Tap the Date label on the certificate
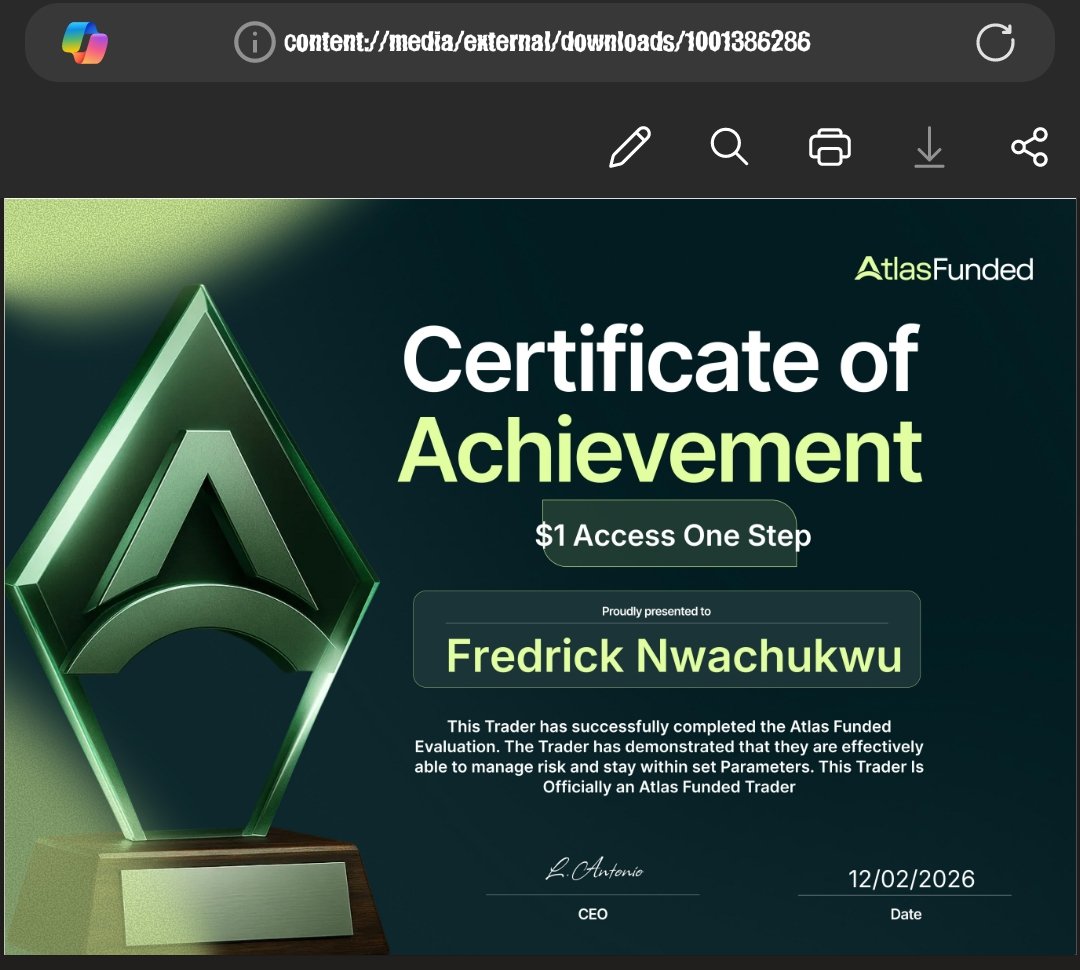Viewport: 1080px width, 970px height. click(x=906, y=914)
